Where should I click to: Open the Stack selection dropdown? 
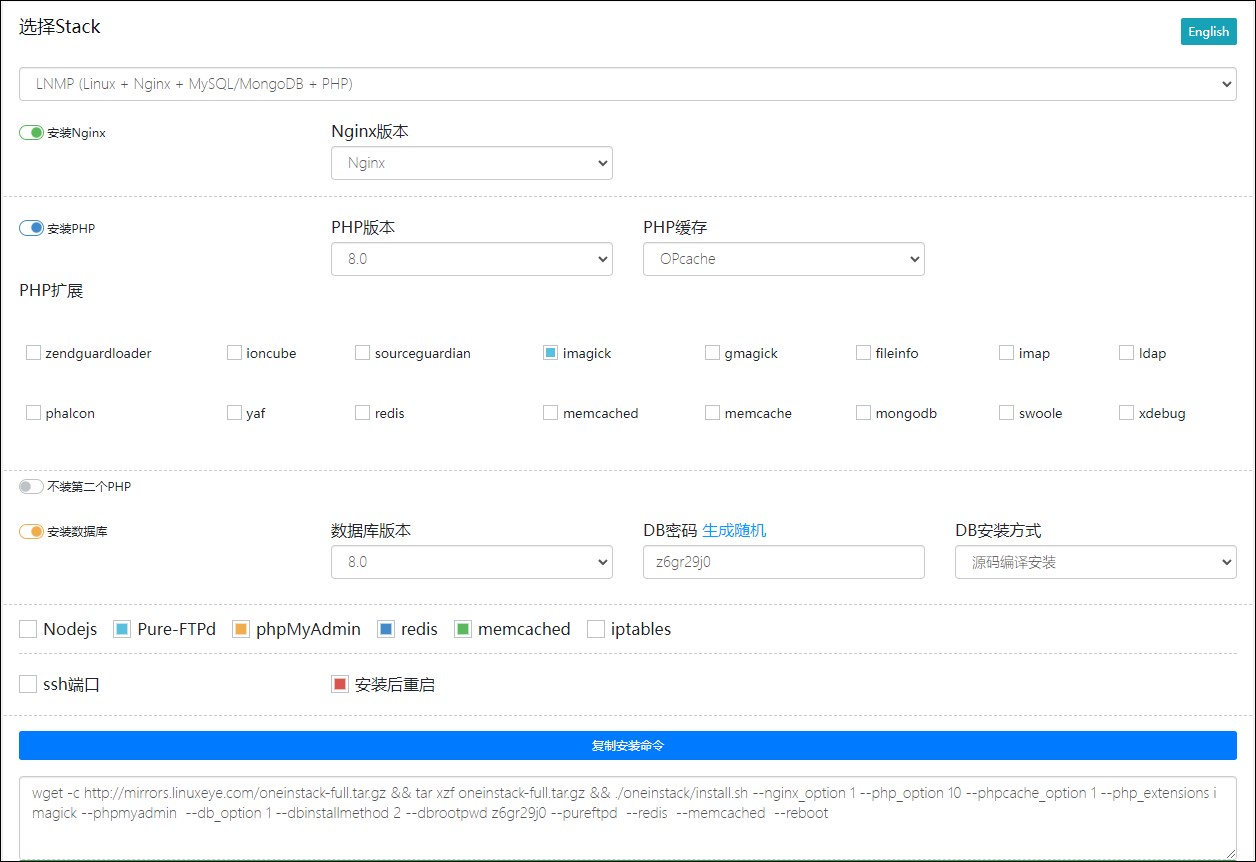[x=627, y=84]
